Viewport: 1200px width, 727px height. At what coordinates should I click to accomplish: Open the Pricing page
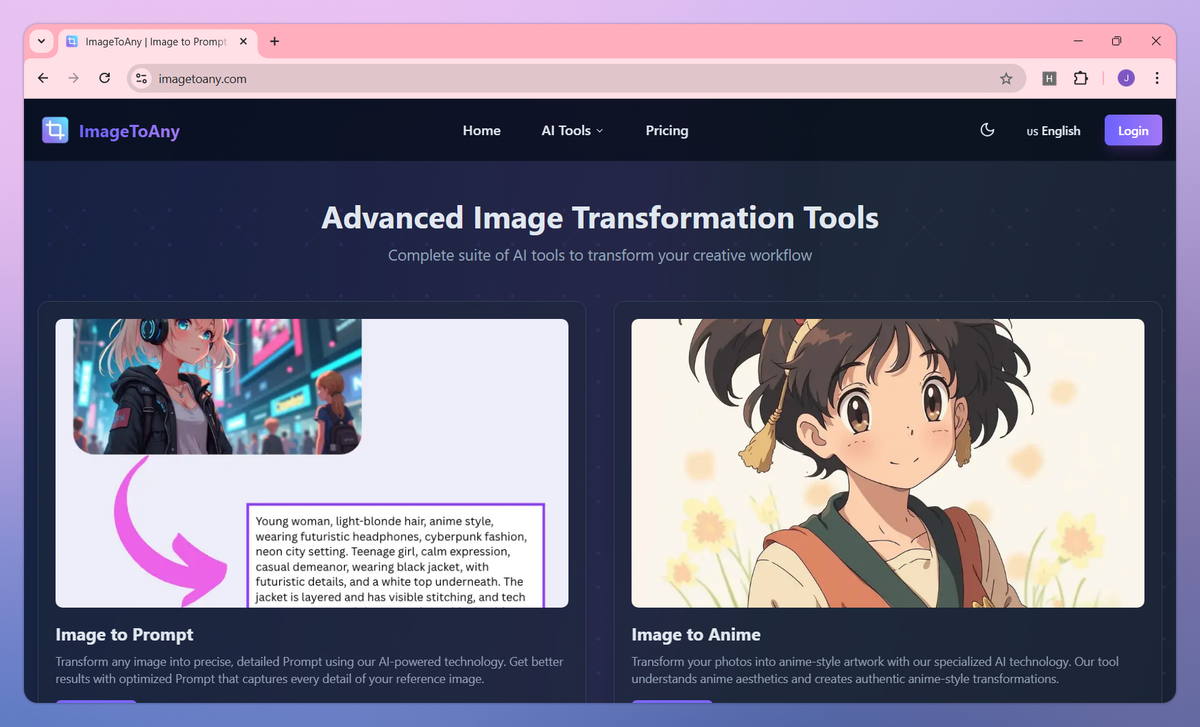(666, 131)
